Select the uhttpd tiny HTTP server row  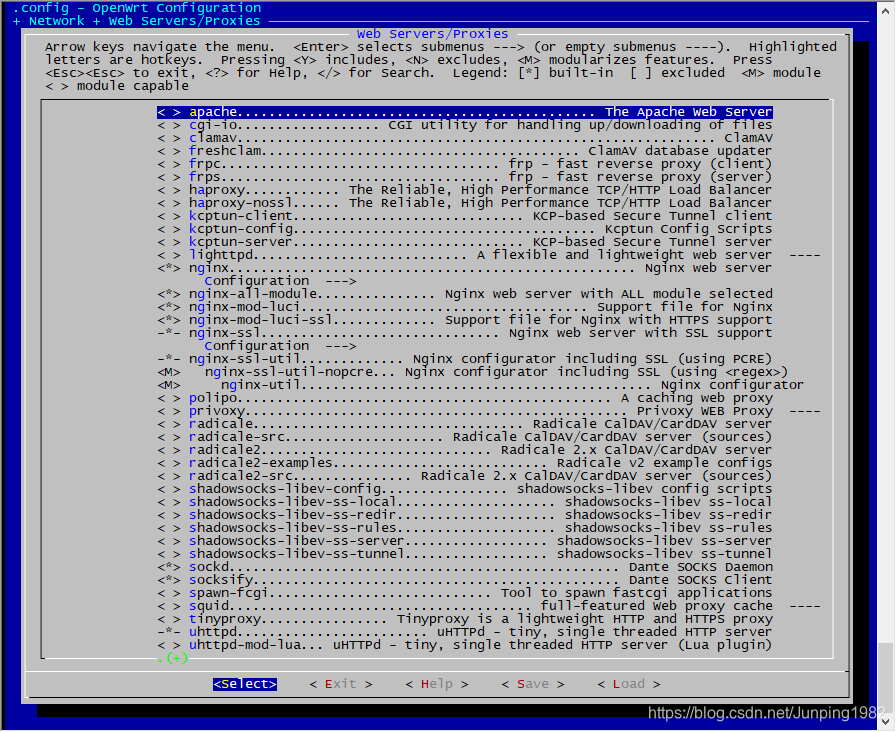[x=465, y=633]
